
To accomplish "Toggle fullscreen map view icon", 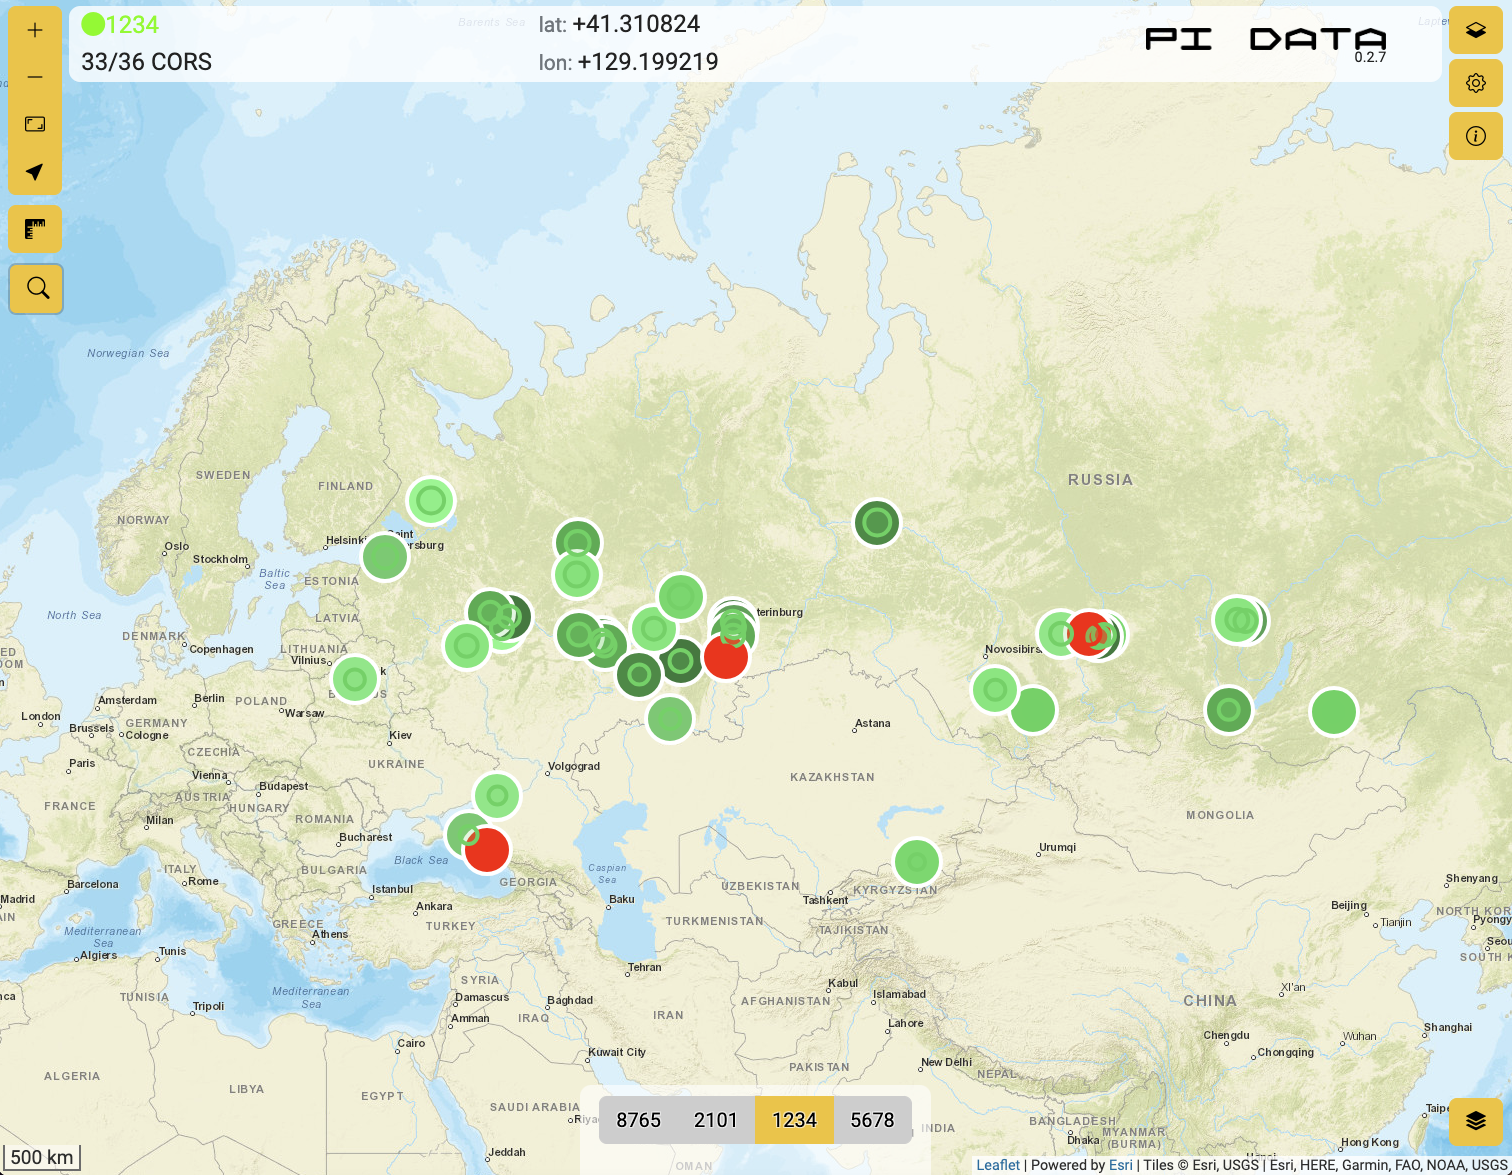I will coord(35,124).
